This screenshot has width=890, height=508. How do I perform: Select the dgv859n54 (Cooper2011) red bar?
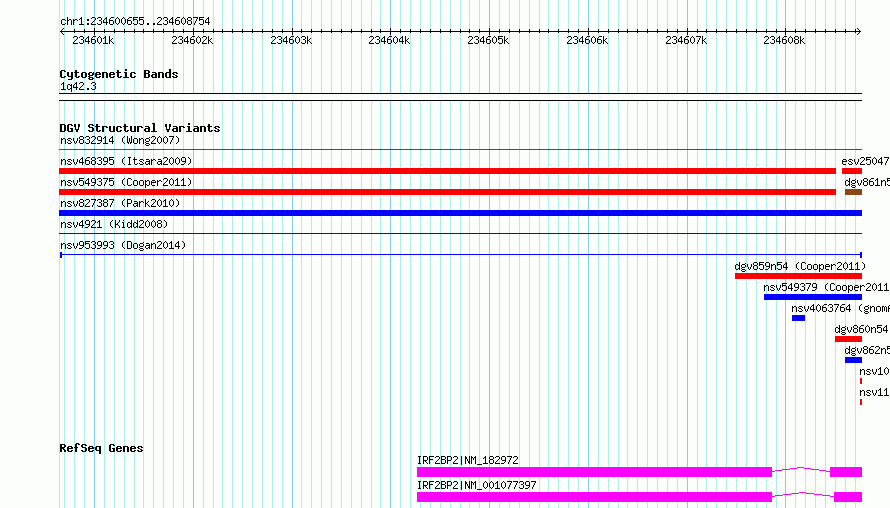point(799,276)
